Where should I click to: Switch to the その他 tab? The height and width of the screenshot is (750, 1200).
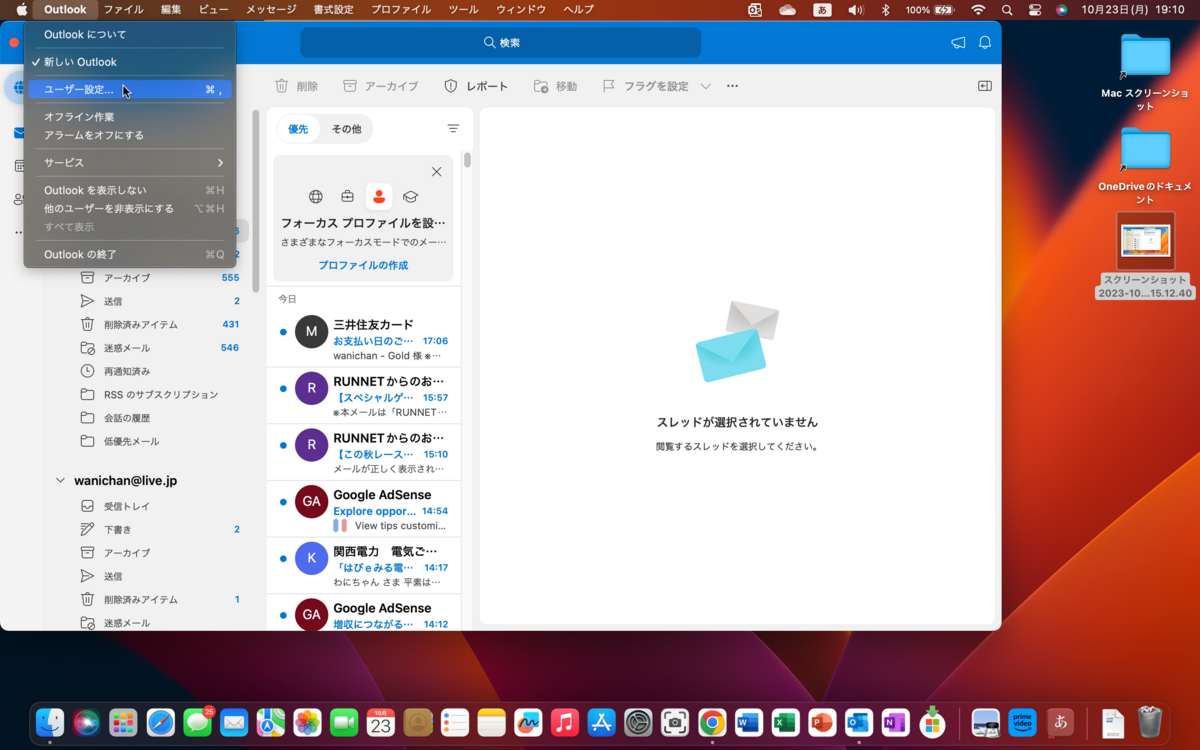click(x=346, y=129)
